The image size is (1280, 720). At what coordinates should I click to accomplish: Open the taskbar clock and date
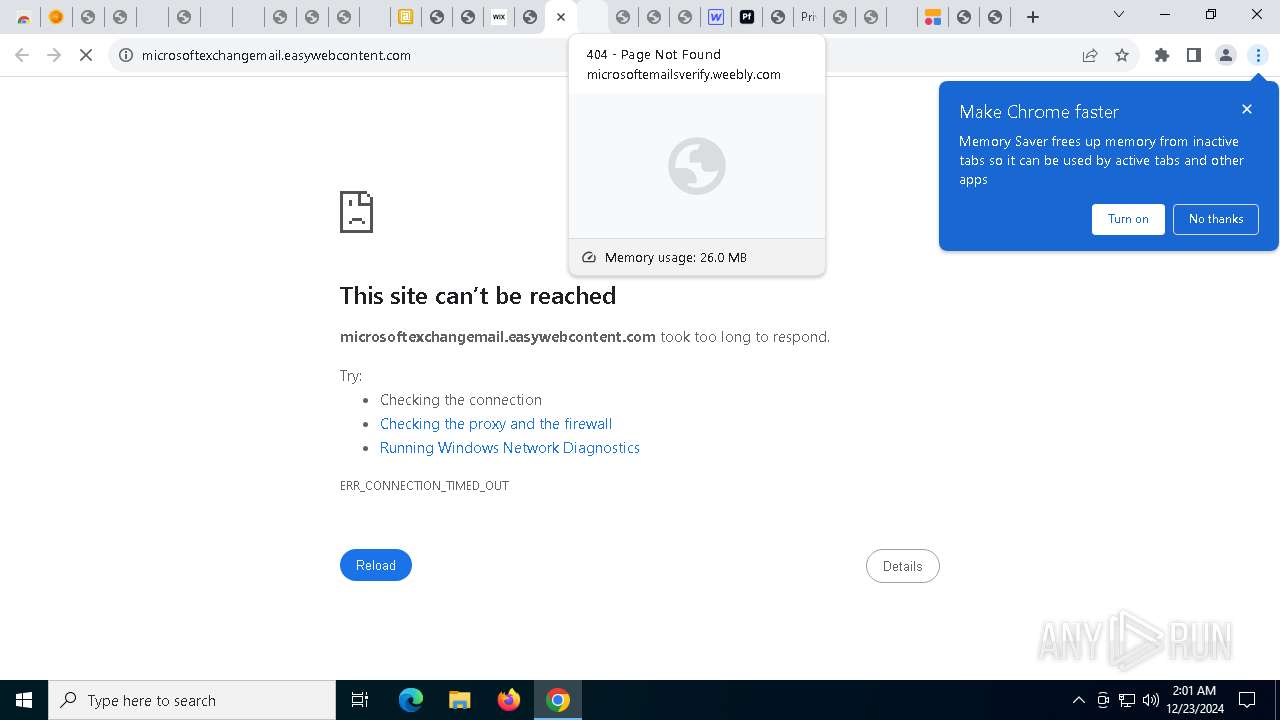coord(1194,700)
